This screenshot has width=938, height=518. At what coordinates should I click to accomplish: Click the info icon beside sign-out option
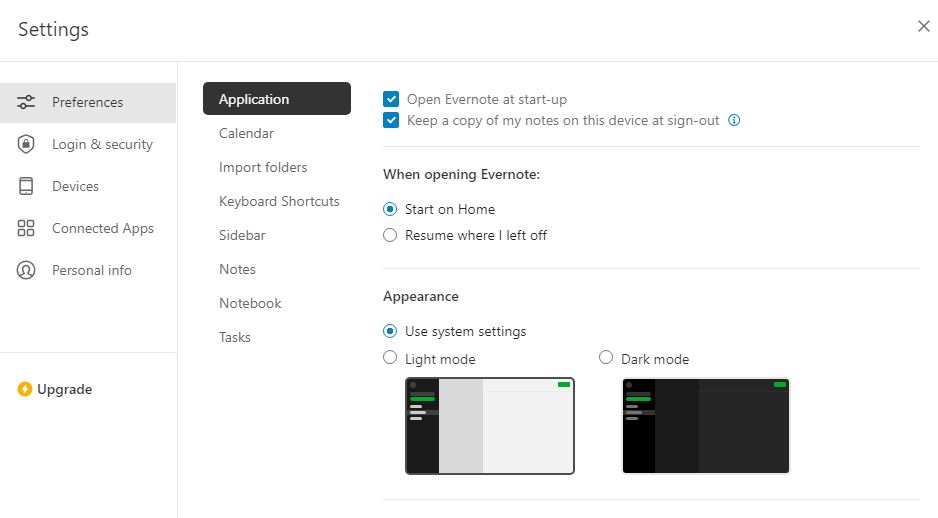point(734,120)
